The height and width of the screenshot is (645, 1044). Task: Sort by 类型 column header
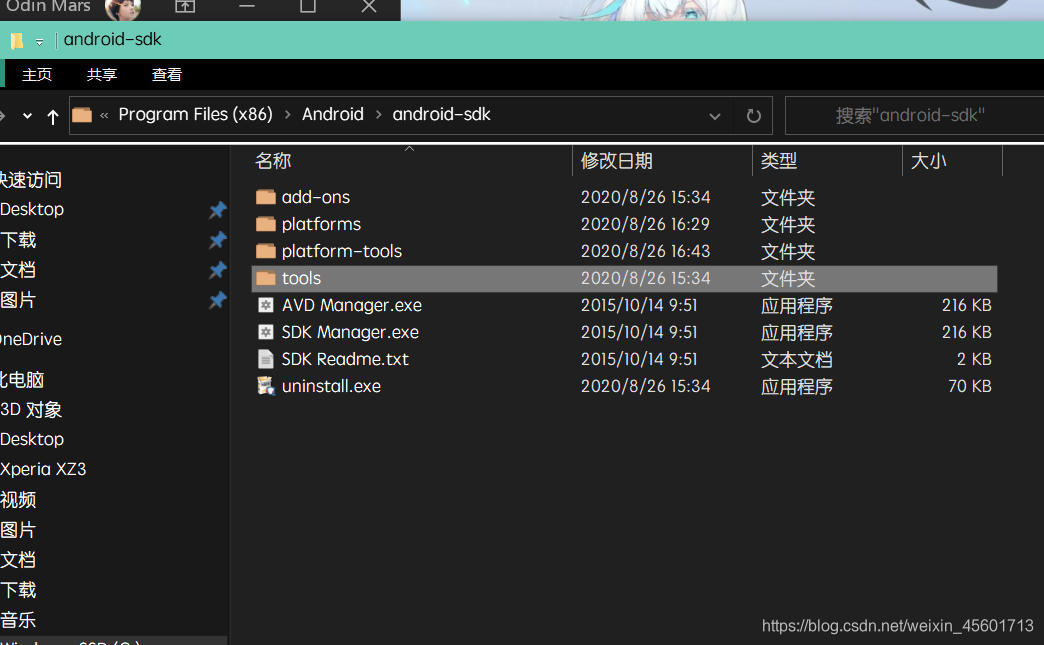[779, 161]
